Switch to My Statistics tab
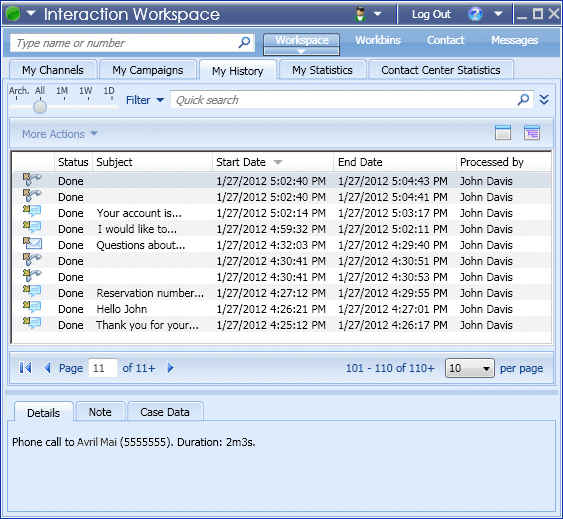 click(x=322, y=70)
